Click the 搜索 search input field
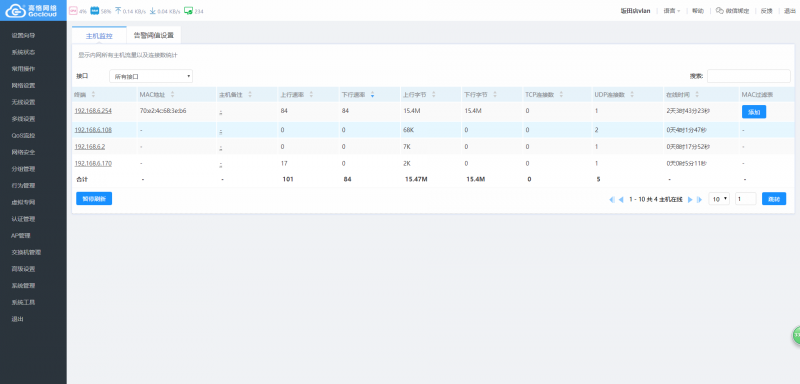This screenshot has height=384, width=800. click(x=748, y=76)
